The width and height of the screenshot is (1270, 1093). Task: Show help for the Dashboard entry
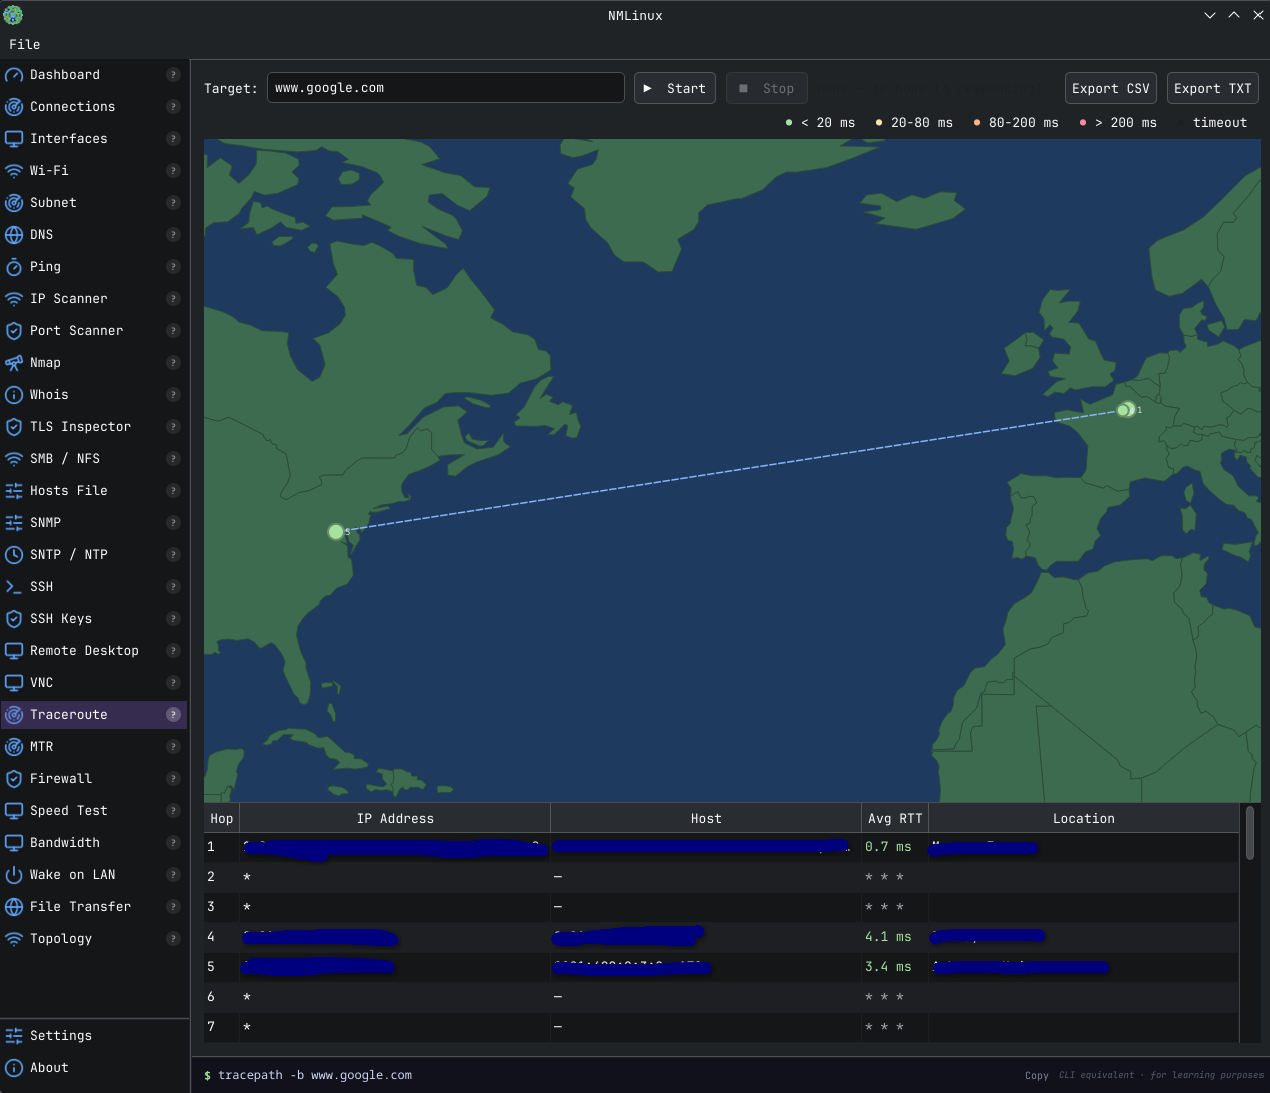click(173, 75)
